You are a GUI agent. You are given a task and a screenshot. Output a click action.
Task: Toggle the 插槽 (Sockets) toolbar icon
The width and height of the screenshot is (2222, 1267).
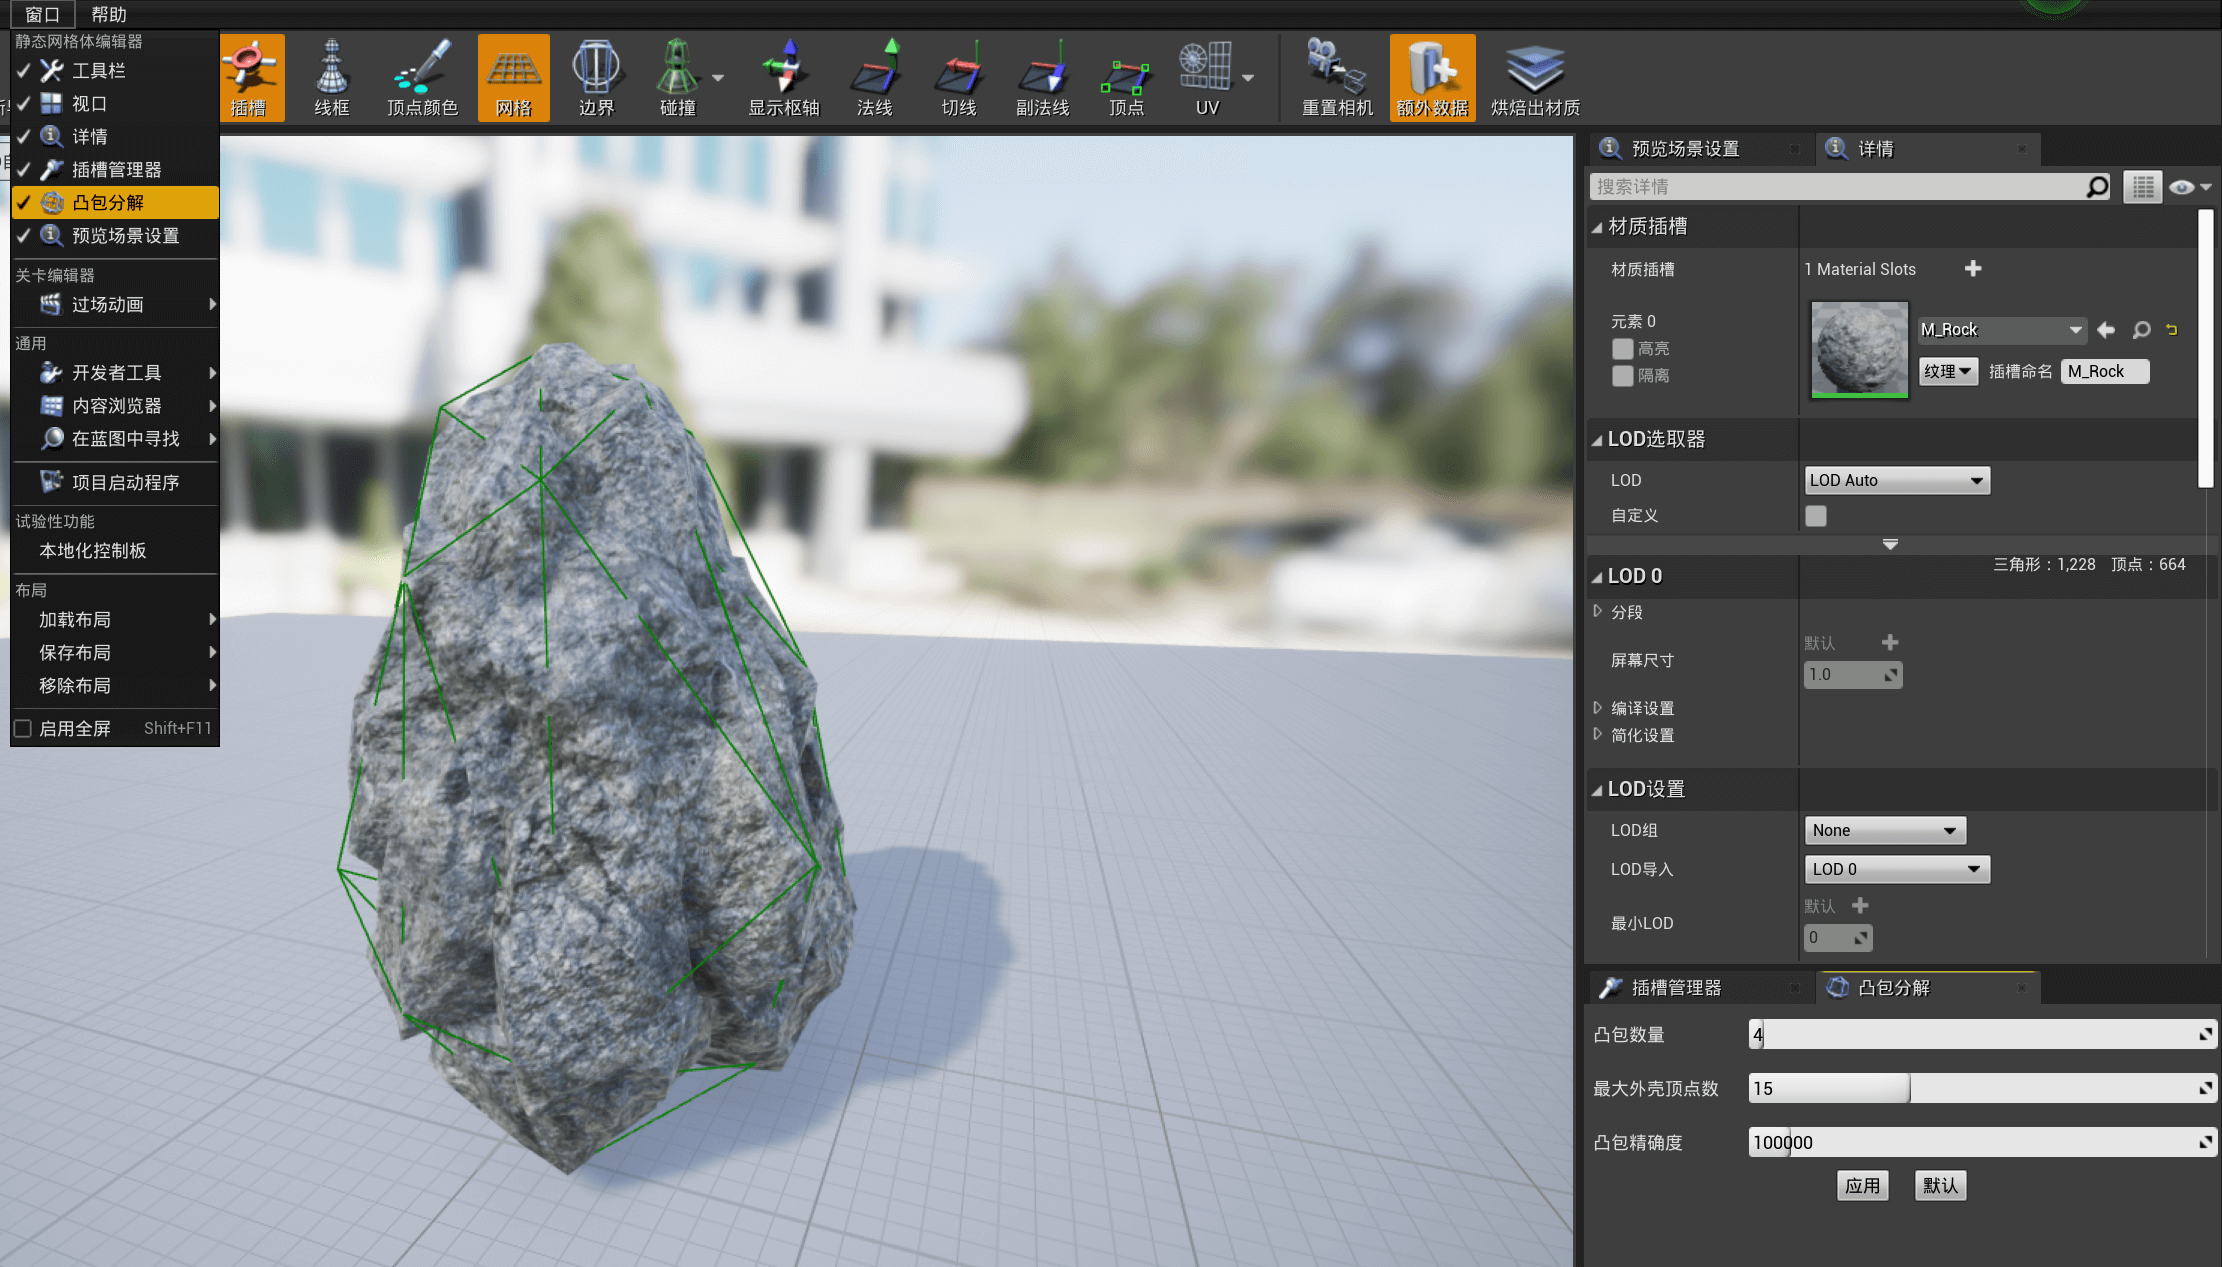(250, 78)
